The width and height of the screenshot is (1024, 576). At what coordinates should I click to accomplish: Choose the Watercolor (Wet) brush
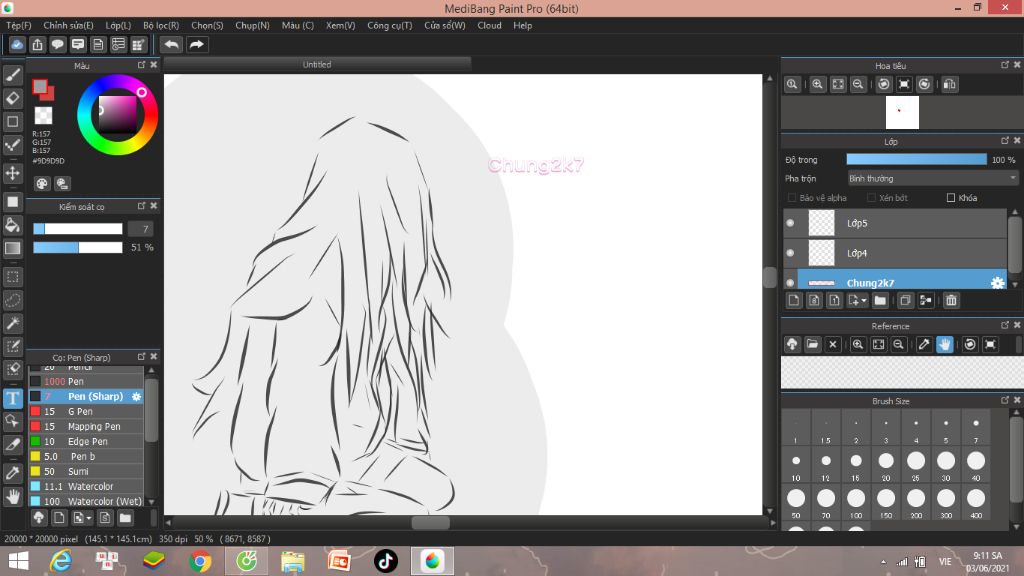tap(86, 502)
